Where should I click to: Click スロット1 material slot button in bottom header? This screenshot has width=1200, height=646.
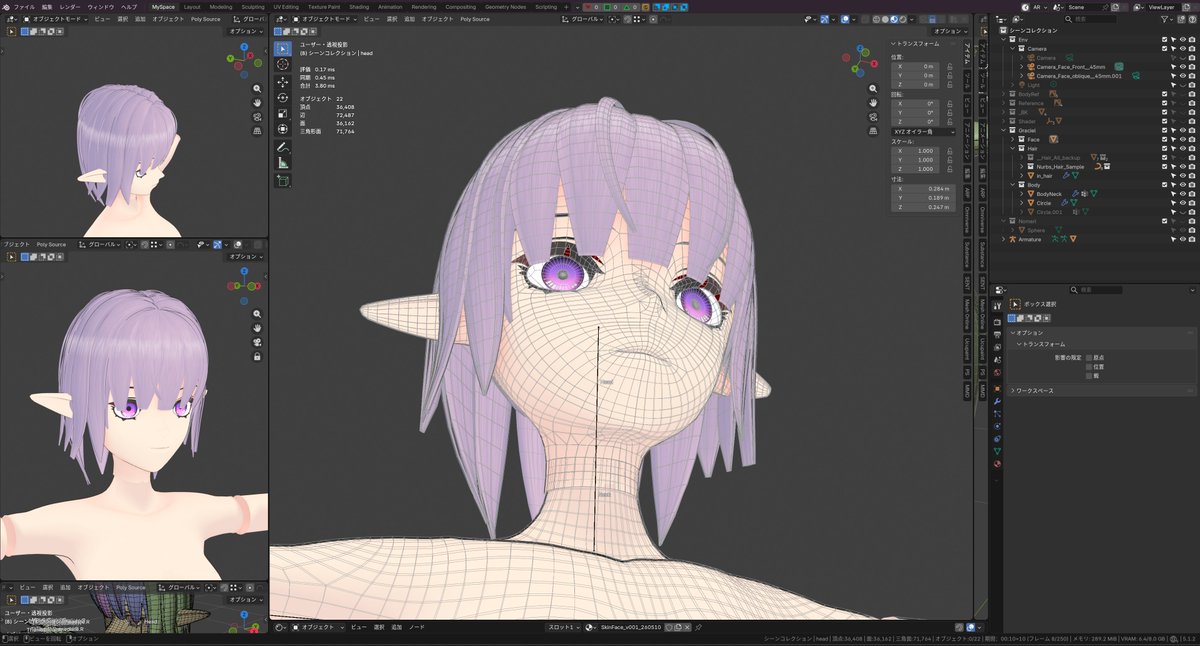[564, 627]
